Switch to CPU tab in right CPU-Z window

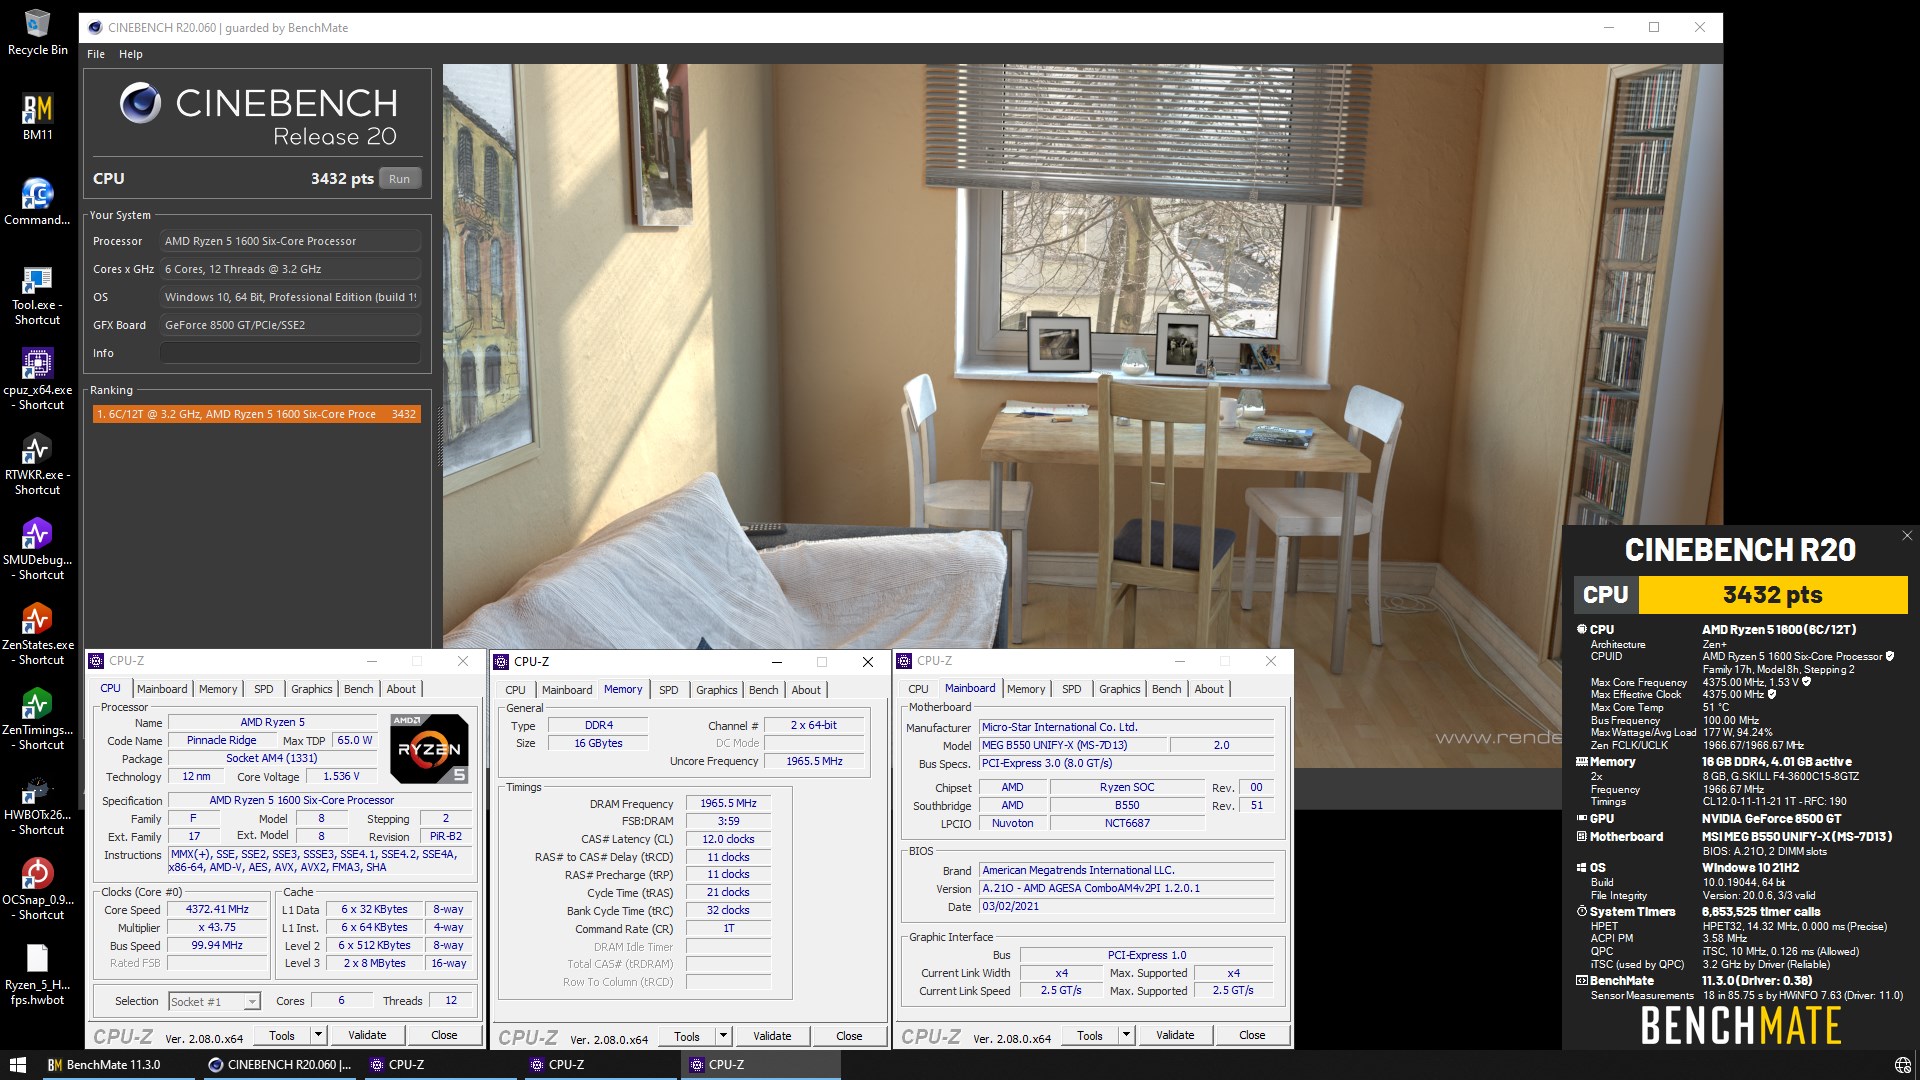[x=918, y=689]
